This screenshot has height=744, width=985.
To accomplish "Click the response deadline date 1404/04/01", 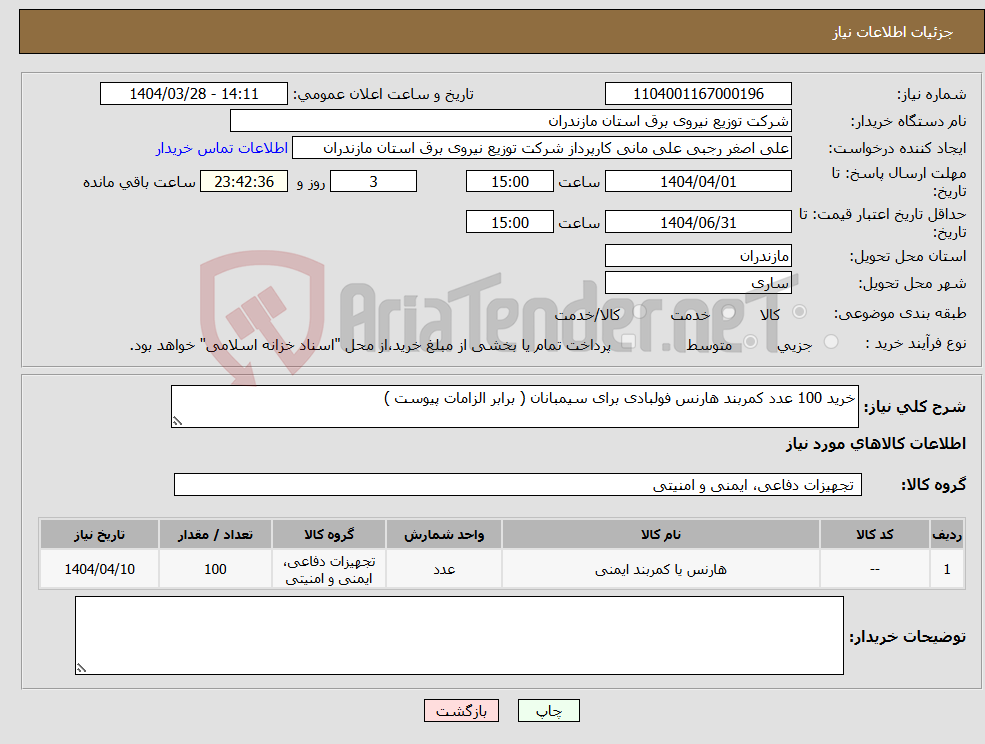I will [698, 182].
